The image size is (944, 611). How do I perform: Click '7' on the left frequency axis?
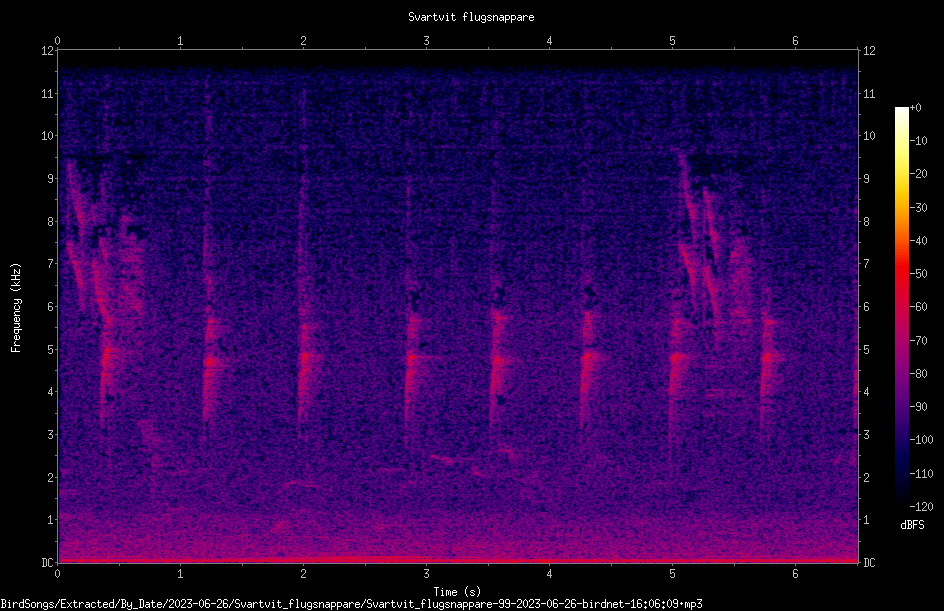click(x=51, y=264)
